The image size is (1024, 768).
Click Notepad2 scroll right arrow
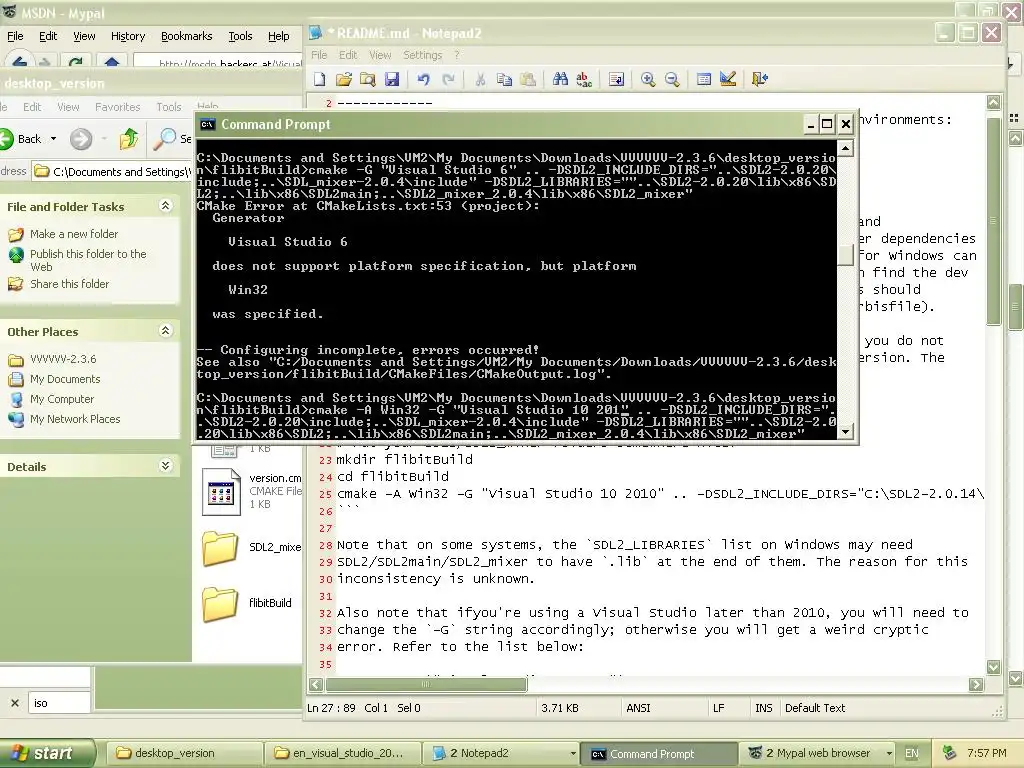coord(976,684)
